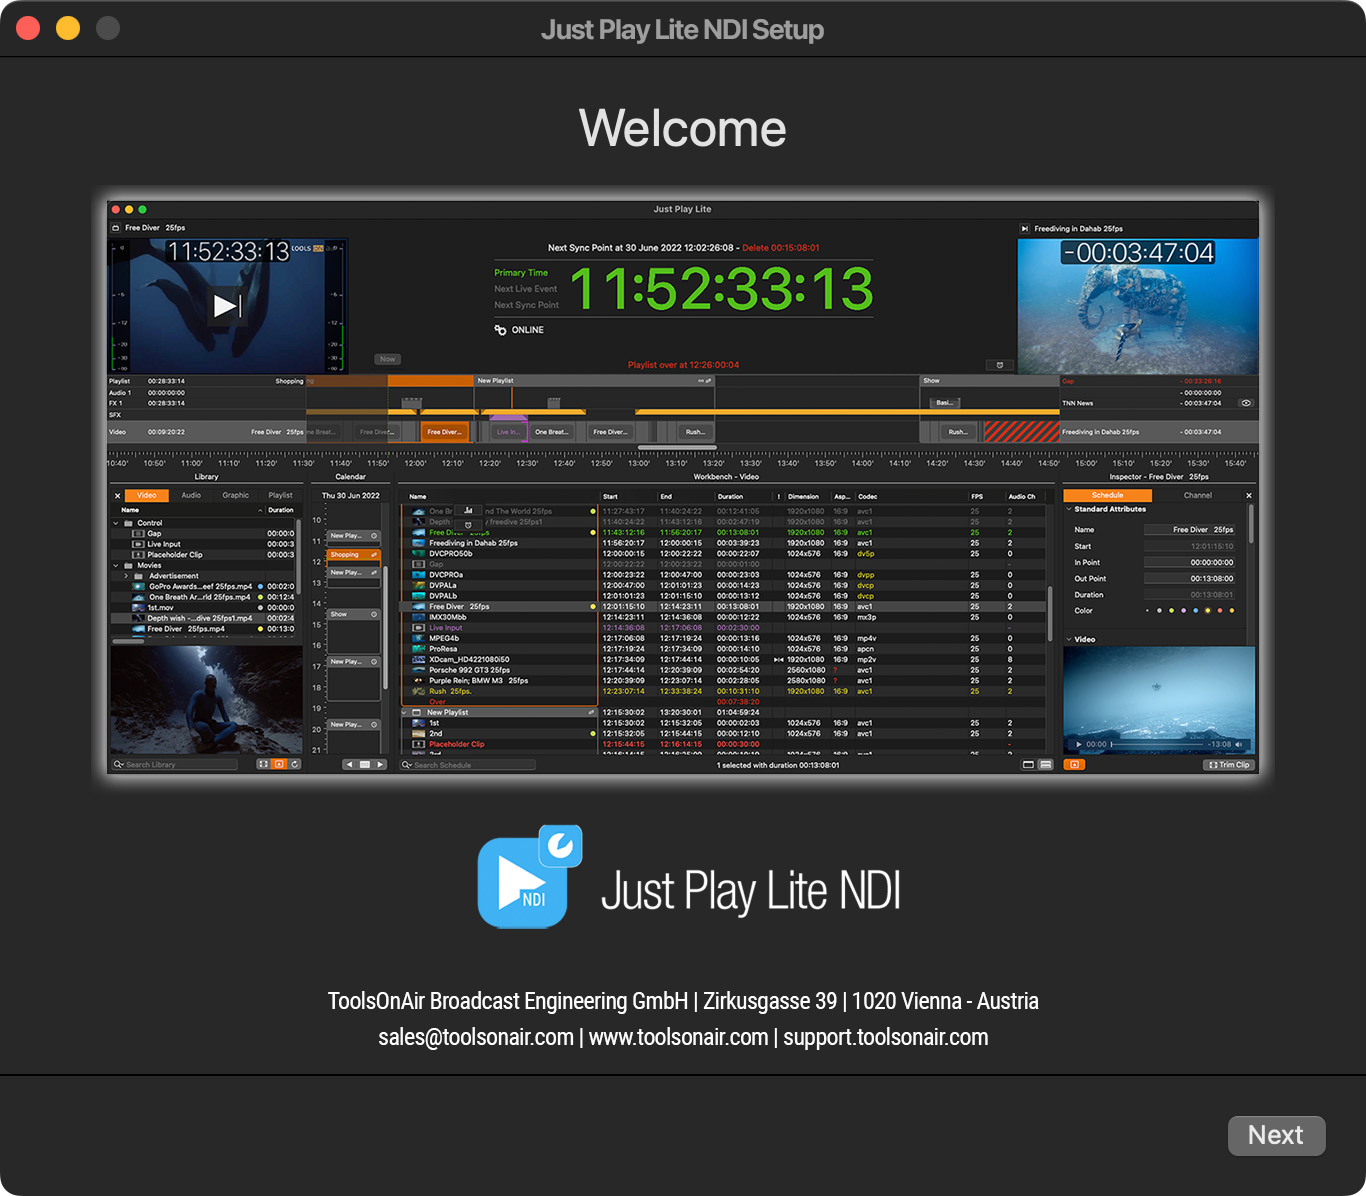This screenshot has width=1366, height=1196.
Task: Click the Next button in the installer
Action: point(1276,1136)
